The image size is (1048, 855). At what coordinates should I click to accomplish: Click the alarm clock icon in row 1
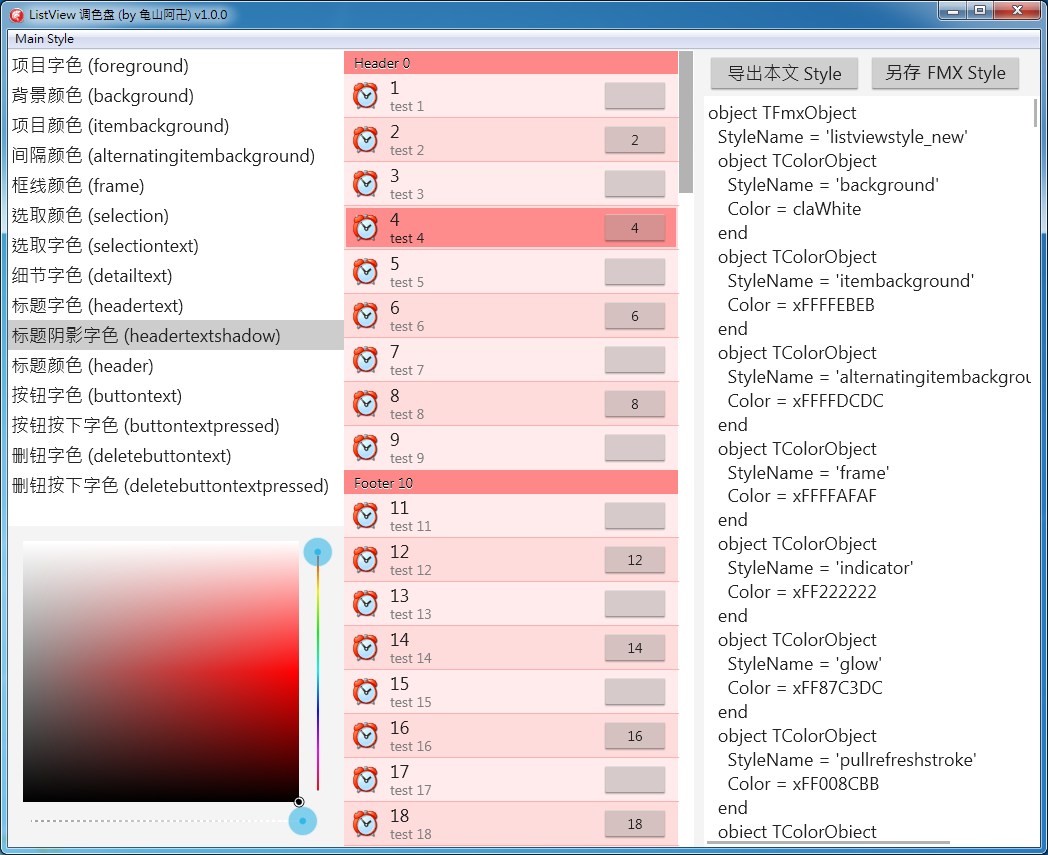(x=366, y=96)
